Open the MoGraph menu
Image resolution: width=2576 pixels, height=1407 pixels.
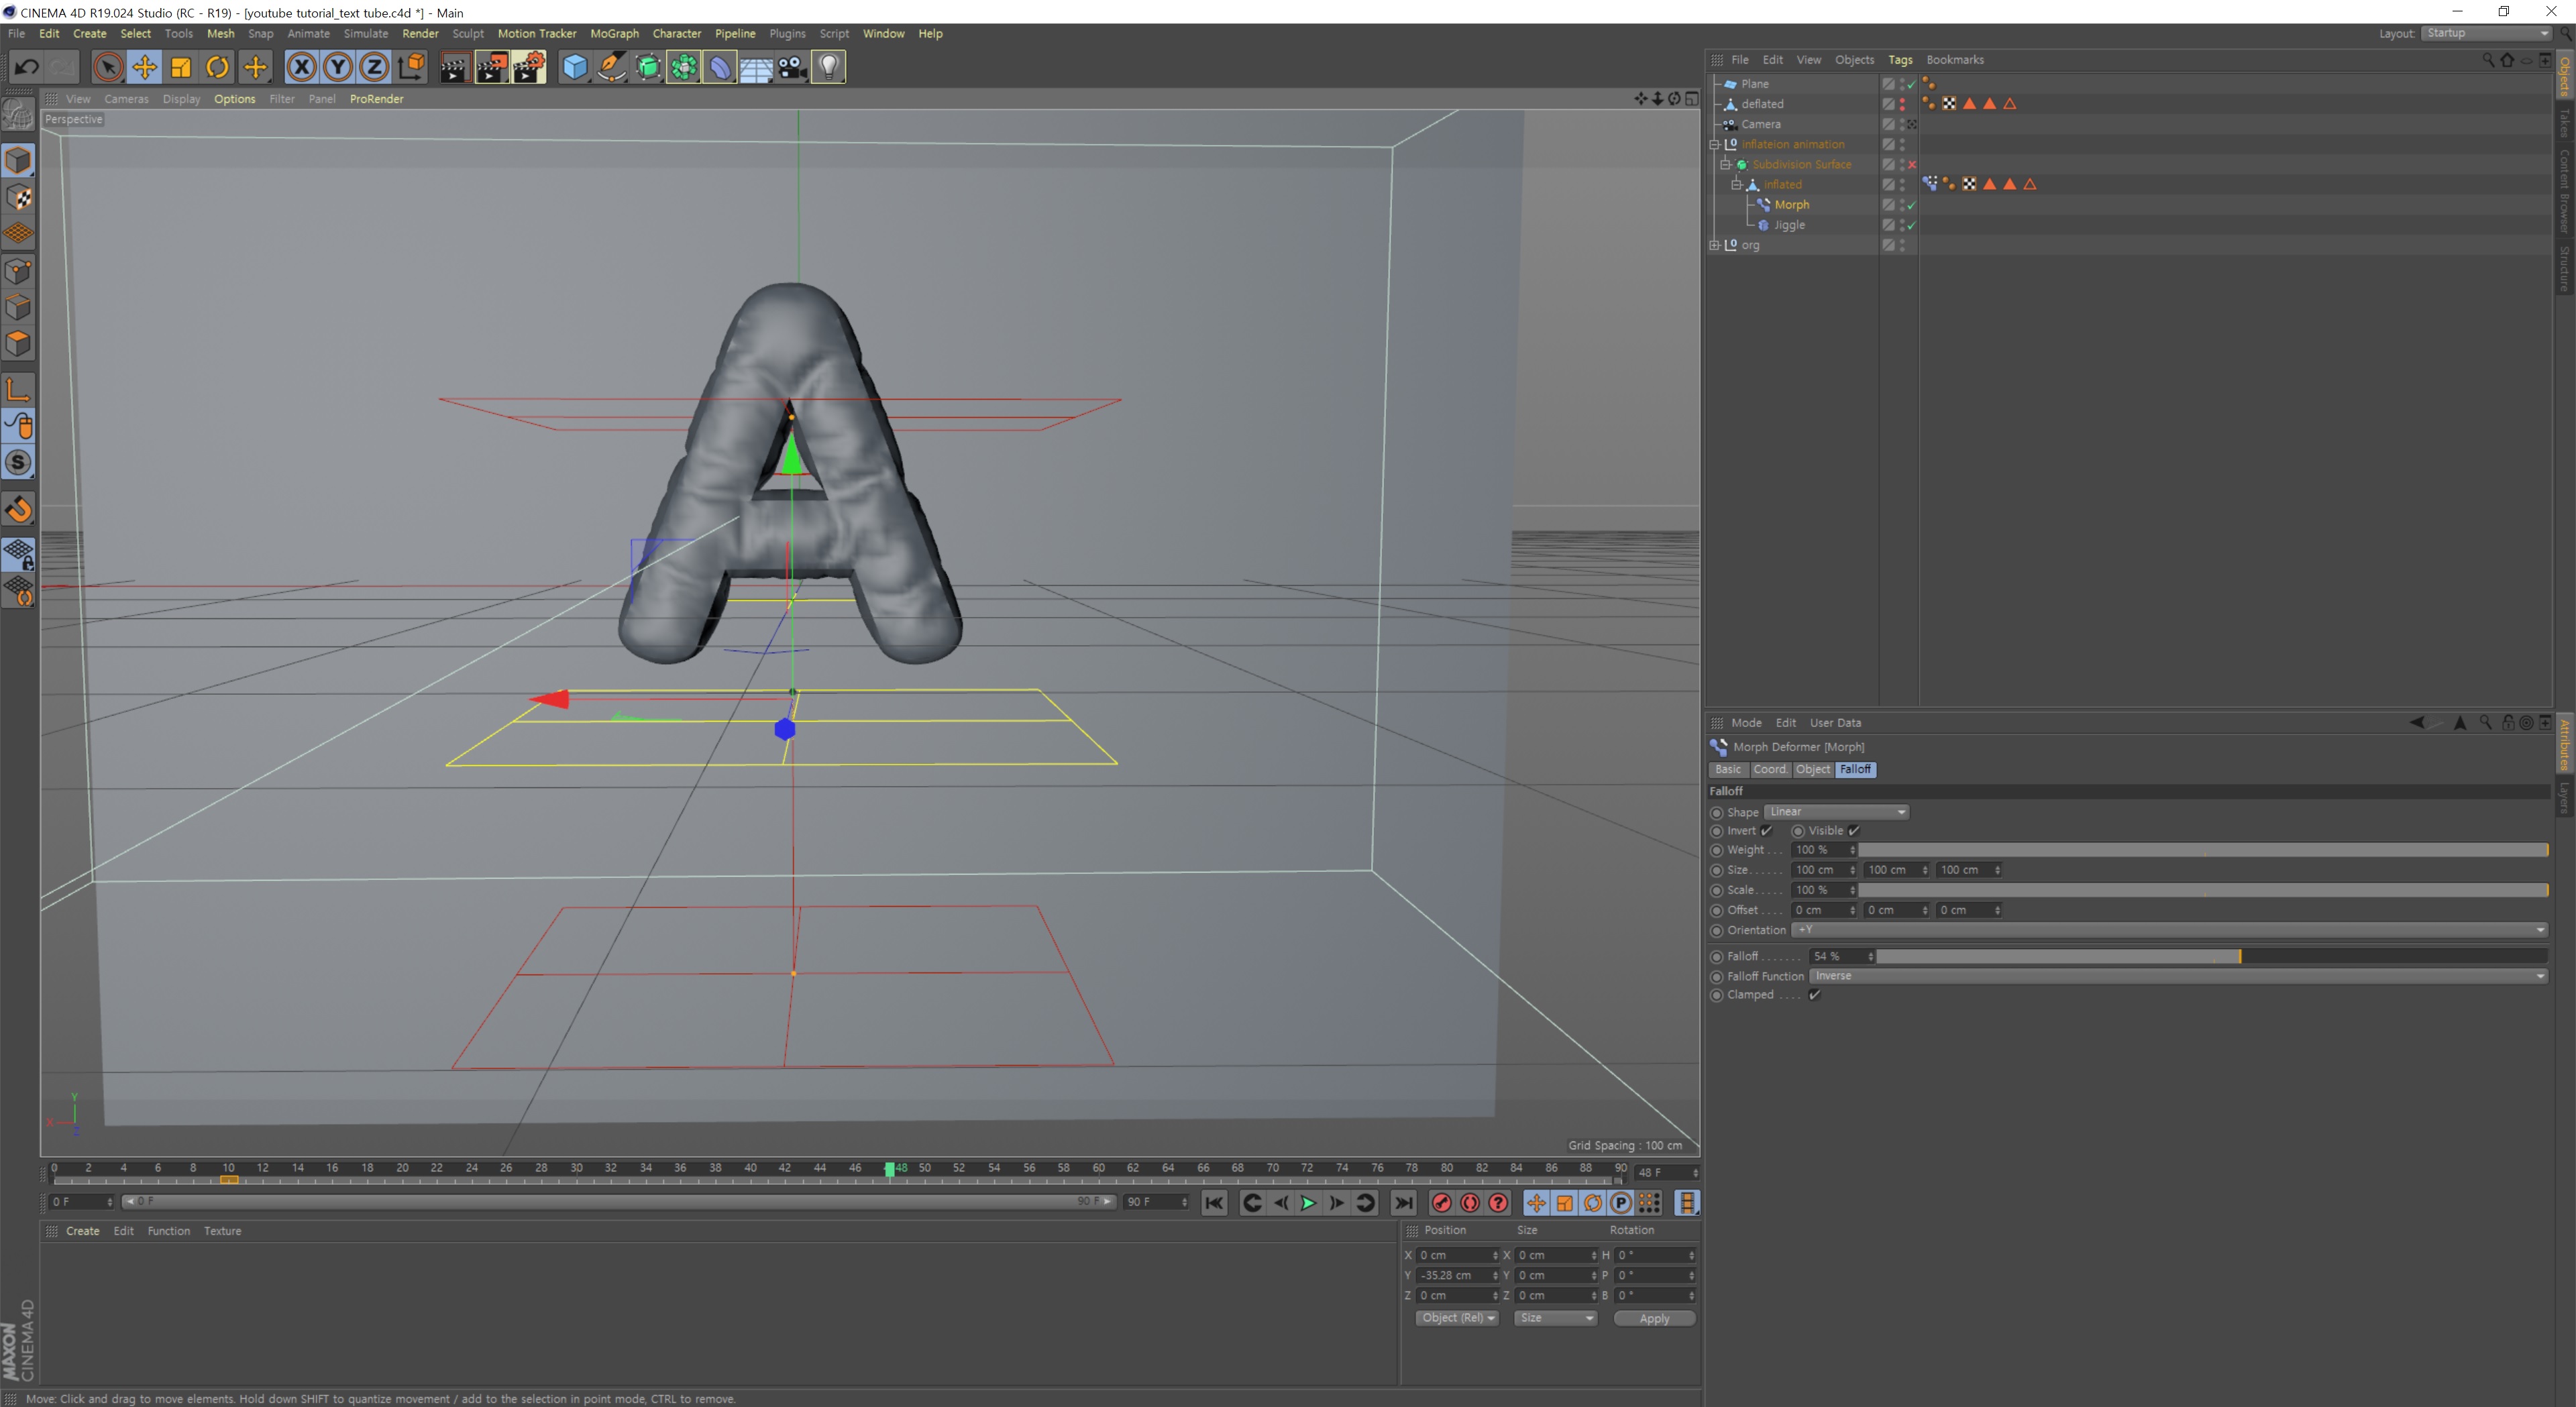tap(613, 33)
